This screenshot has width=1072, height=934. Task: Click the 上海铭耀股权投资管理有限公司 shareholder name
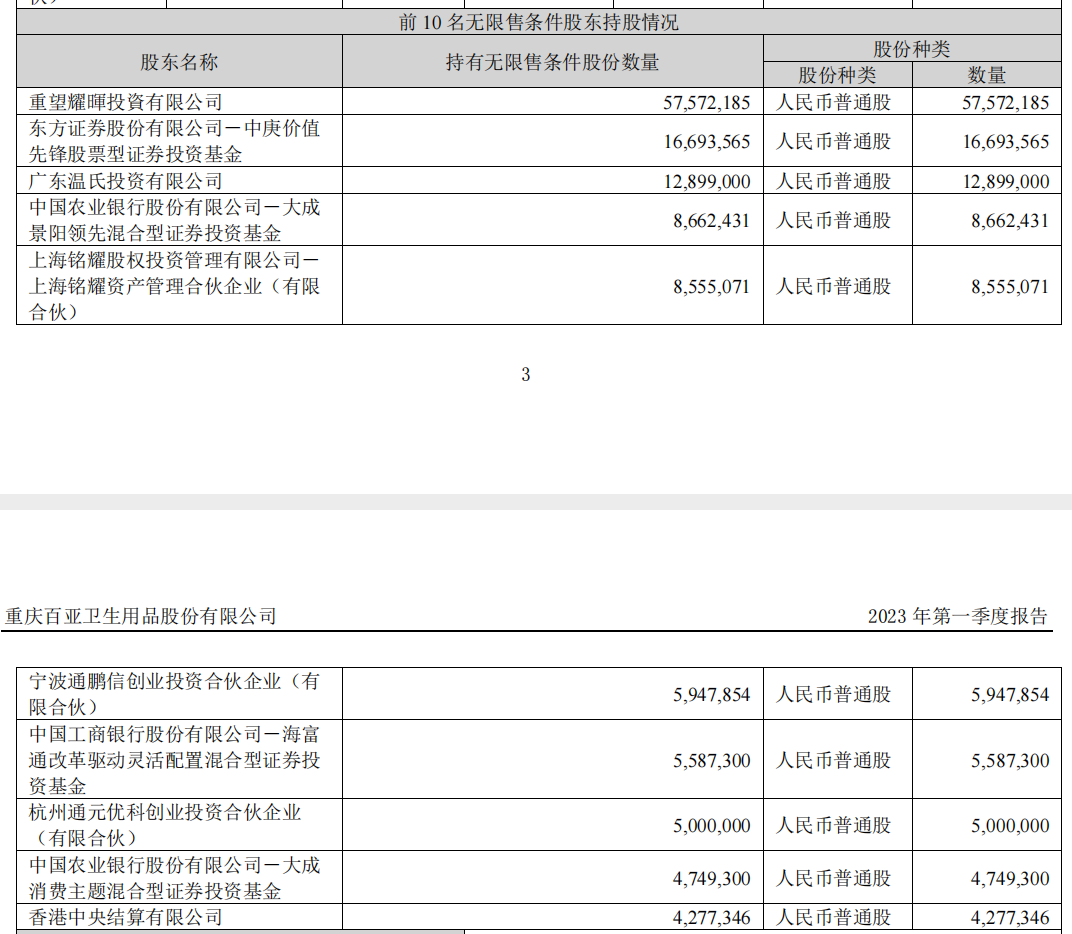pos(174,286)
